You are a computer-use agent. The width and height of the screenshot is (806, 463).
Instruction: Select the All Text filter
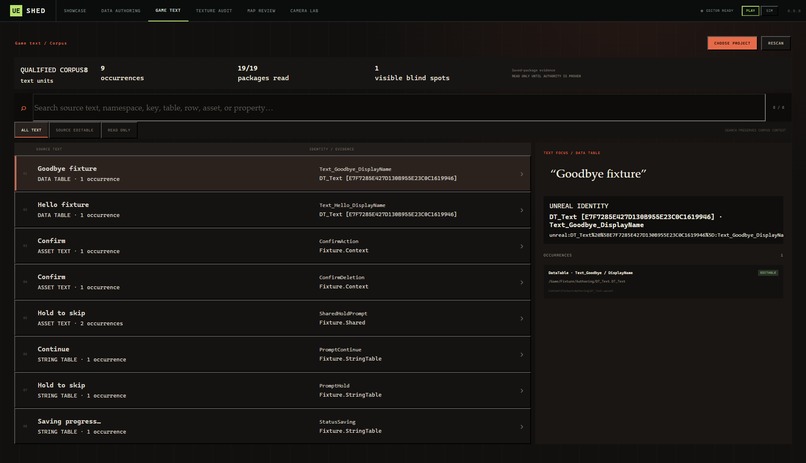(x=31, y=130)
